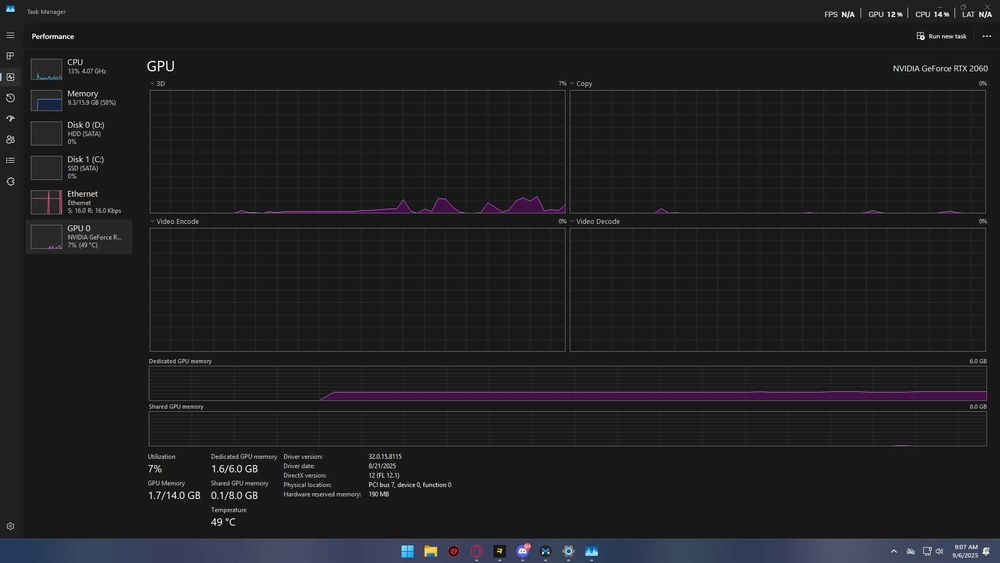
Task: Click the Dedicated GPU memory graph
Action: (568, 383)
